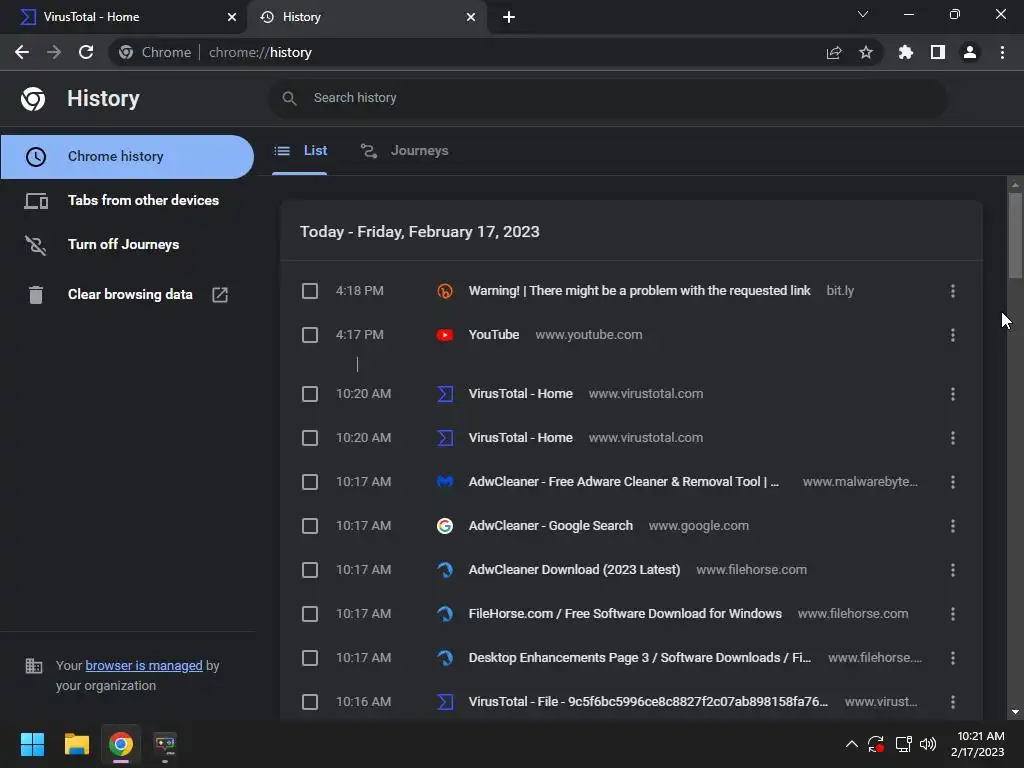The image size is (1024, 768).
Task: Click the trash icon next to Clear browsing data
Action: pyautogui.click(x=36, y=295)
